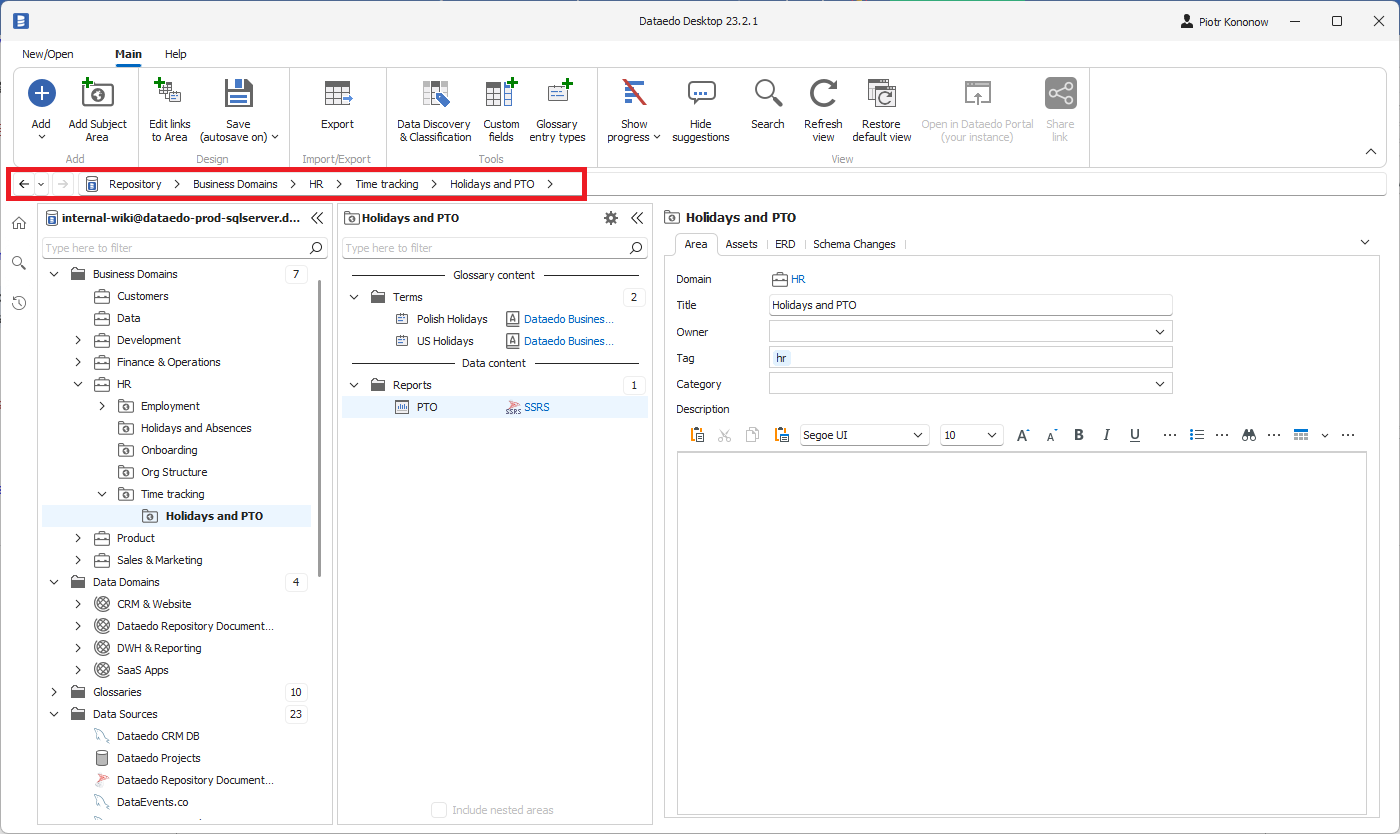Open search from left sidebar magnifier
The width and height of the screenshot is (1400, 834).
coord(19,263)
